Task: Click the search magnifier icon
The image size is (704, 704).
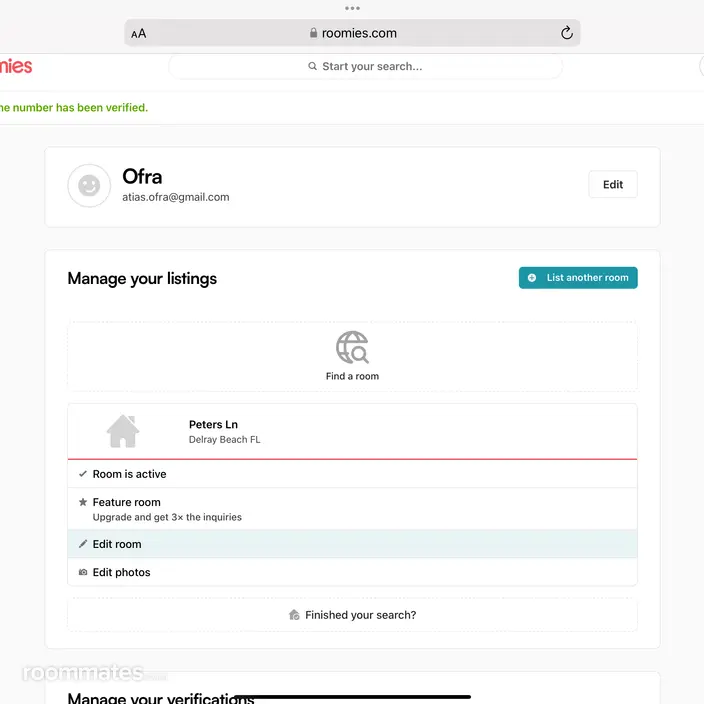Action: click(x=312, y=66)
